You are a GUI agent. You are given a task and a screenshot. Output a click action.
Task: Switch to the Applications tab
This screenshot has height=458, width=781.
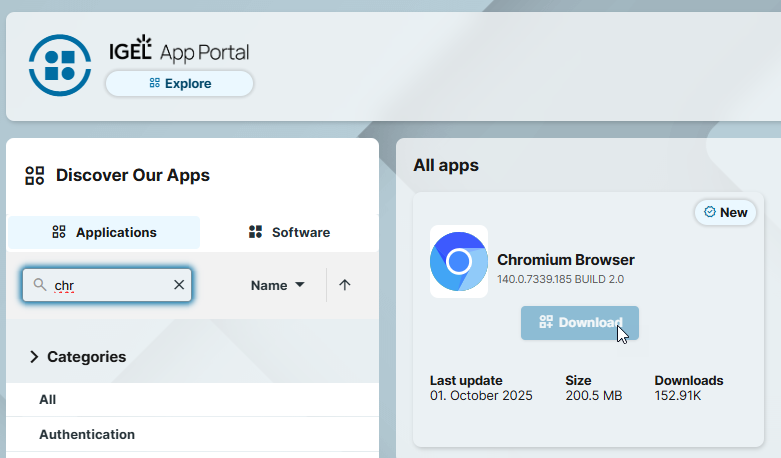point(104,232)
